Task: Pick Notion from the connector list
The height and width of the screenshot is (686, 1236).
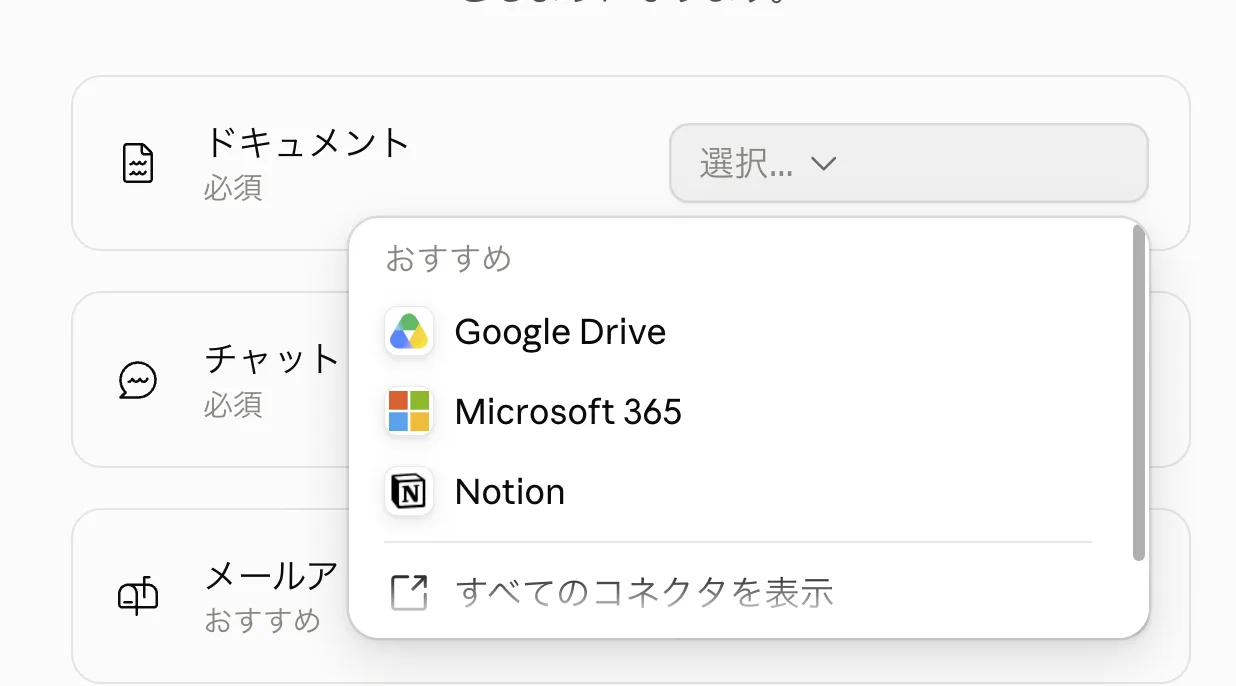Action: (738, 491)
